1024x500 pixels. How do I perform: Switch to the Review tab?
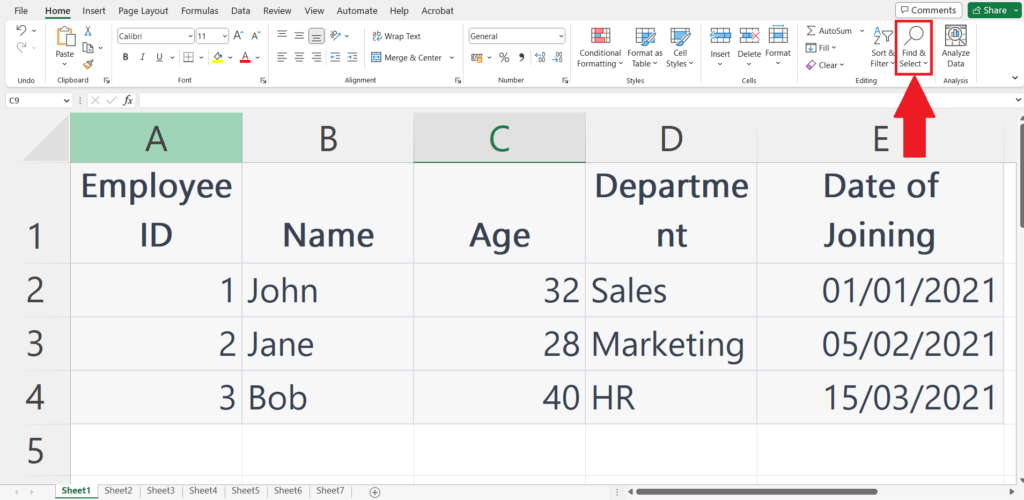click(x=277, y=10)
